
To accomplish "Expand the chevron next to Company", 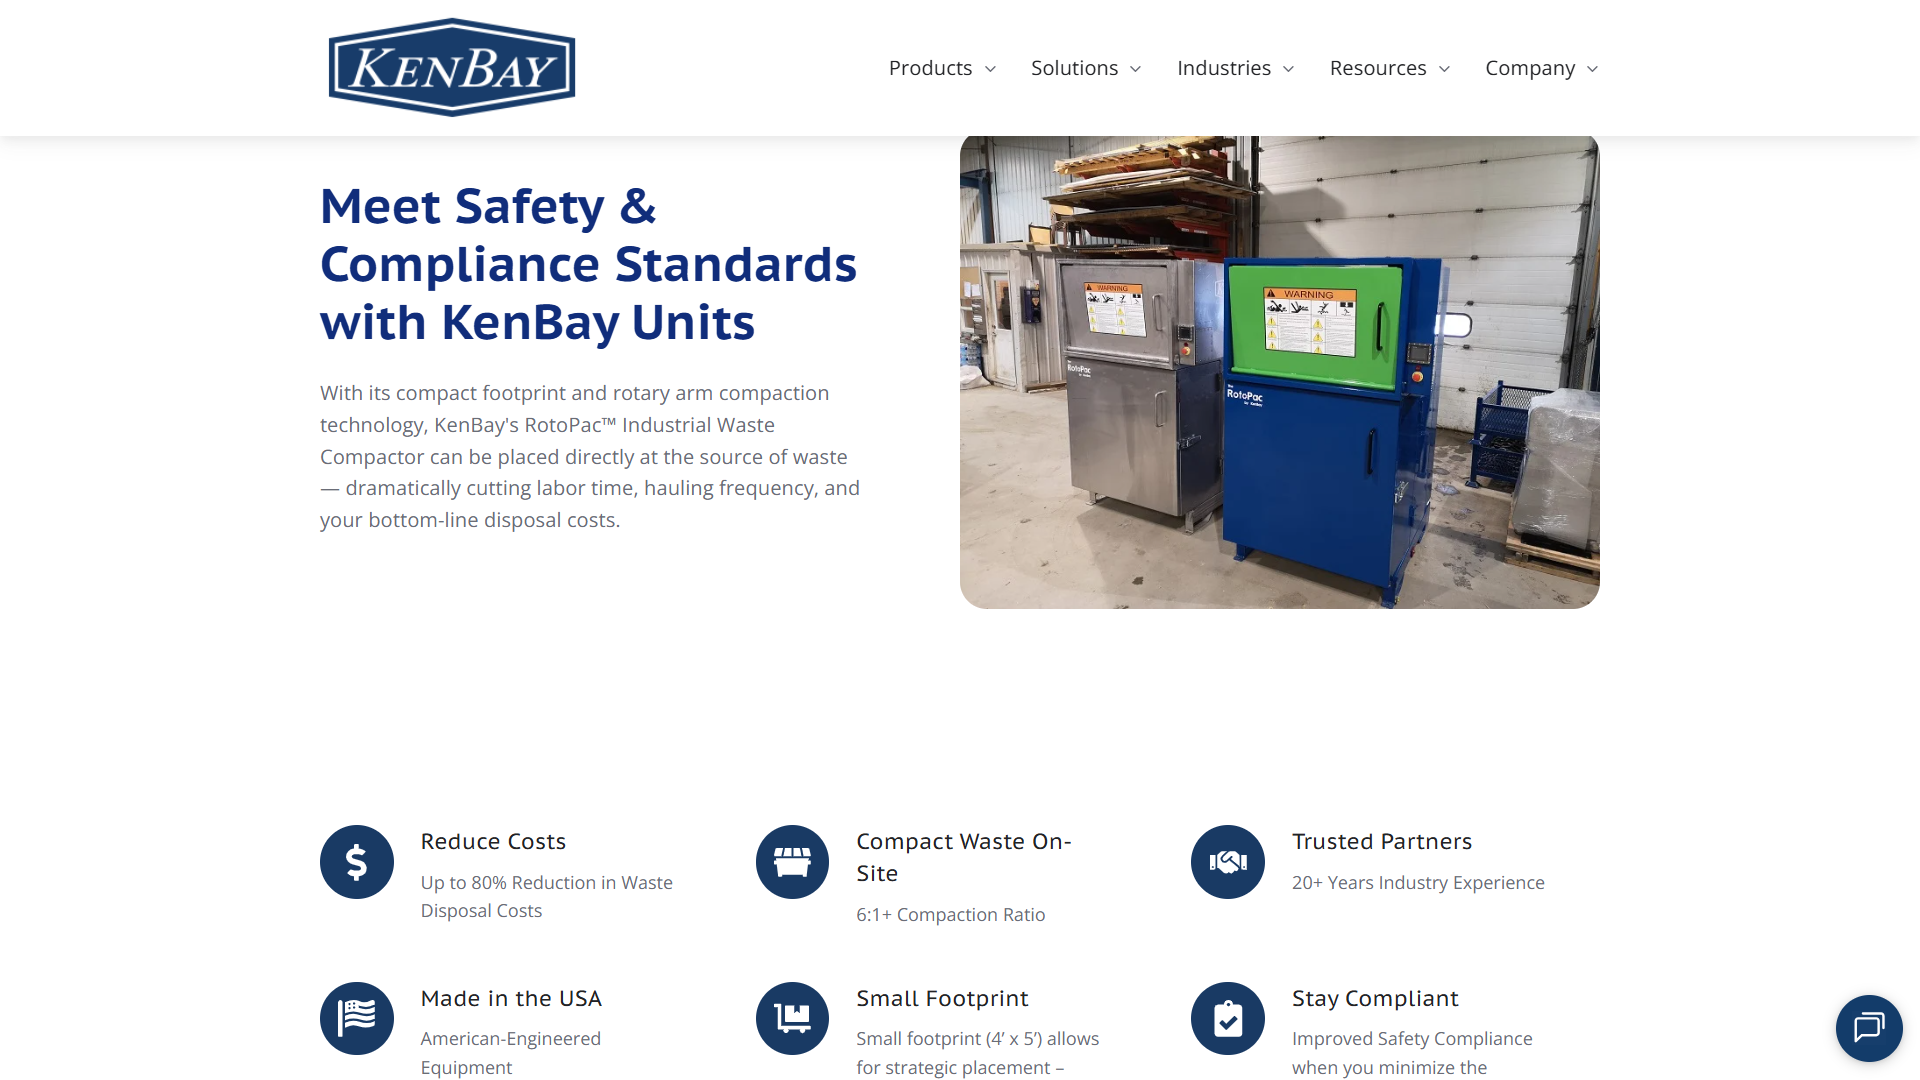I will click(x=1592, y=69).
